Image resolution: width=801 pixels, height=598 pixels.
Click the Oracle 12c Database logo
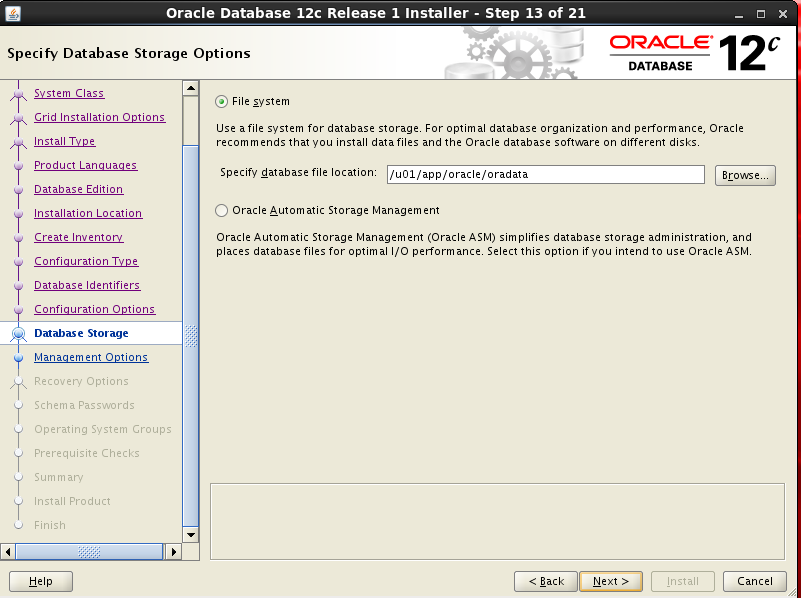[695, 53]
